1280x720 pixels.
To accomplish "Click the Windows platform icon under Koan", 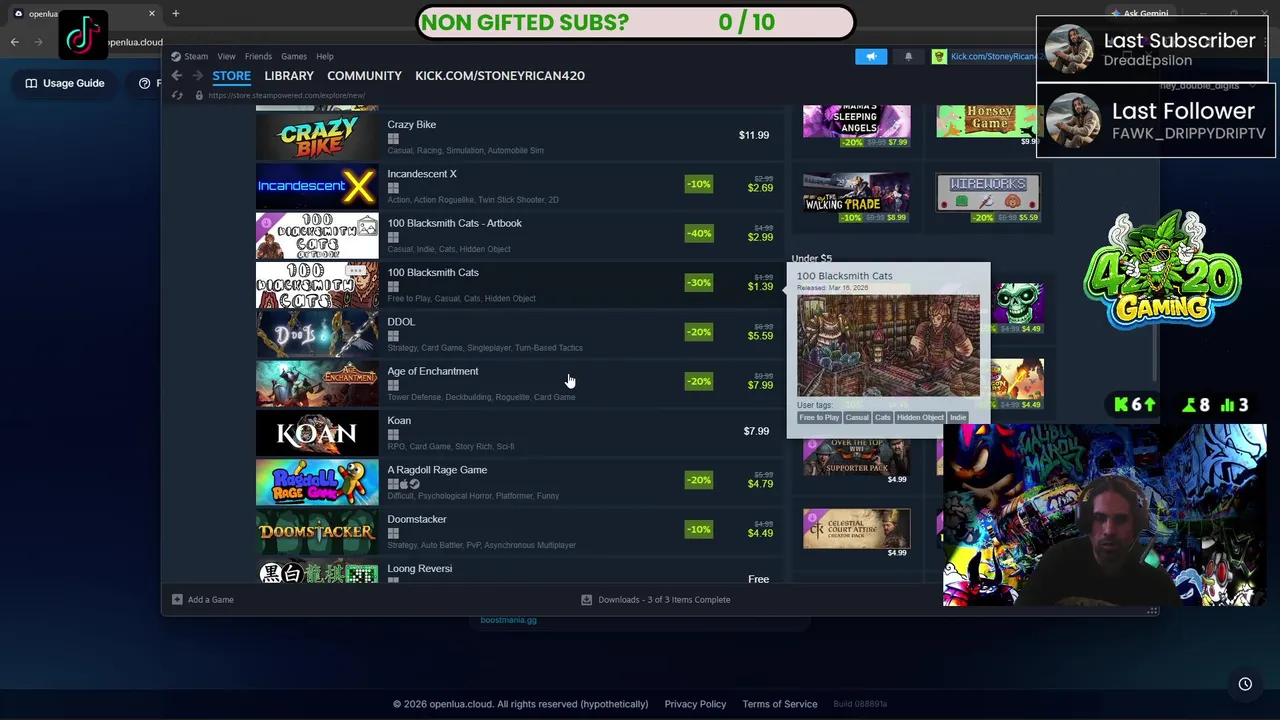I will 393,435.
